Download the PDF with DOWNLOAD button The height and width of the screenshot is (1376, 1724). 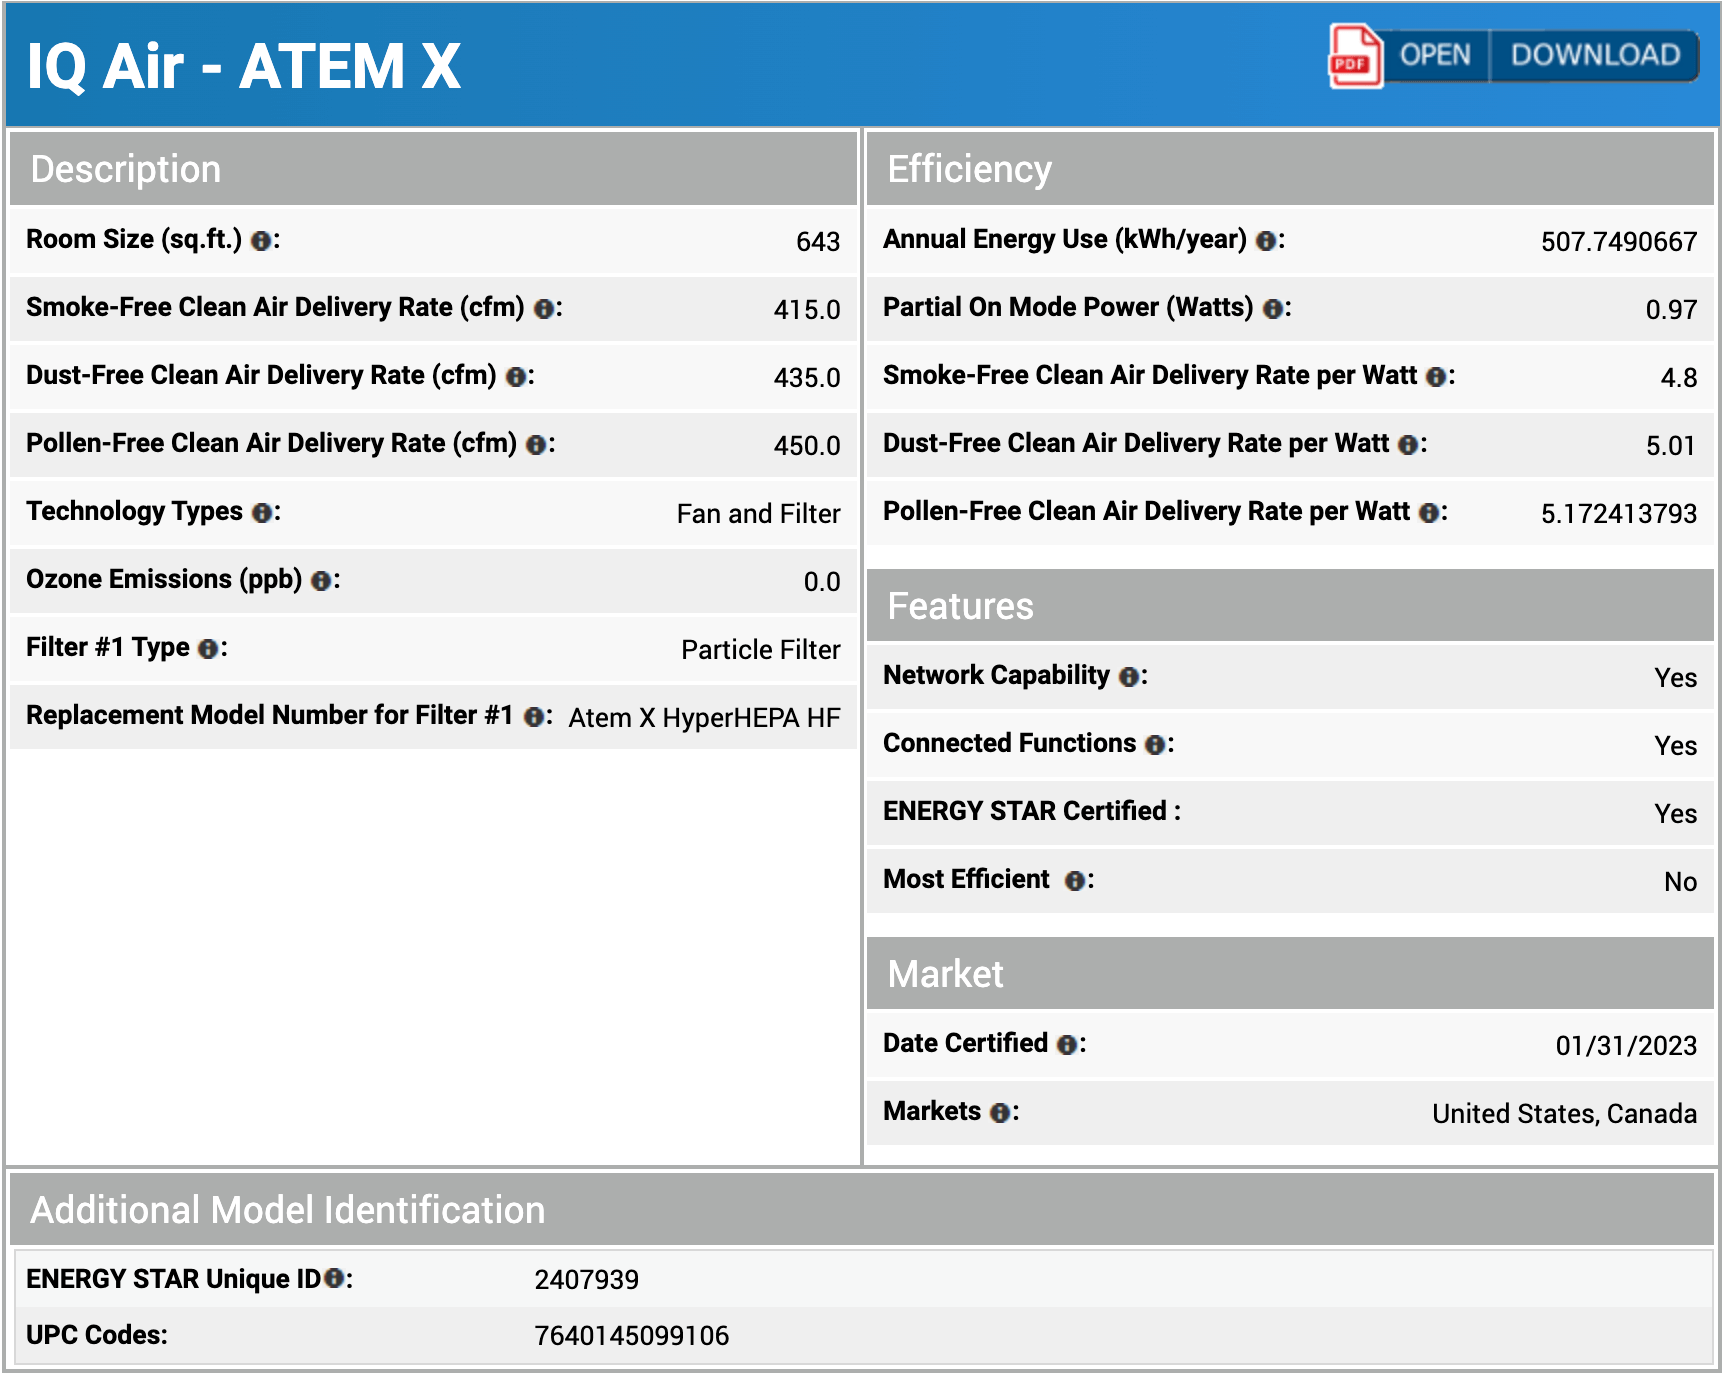[x=1595, y=55]
